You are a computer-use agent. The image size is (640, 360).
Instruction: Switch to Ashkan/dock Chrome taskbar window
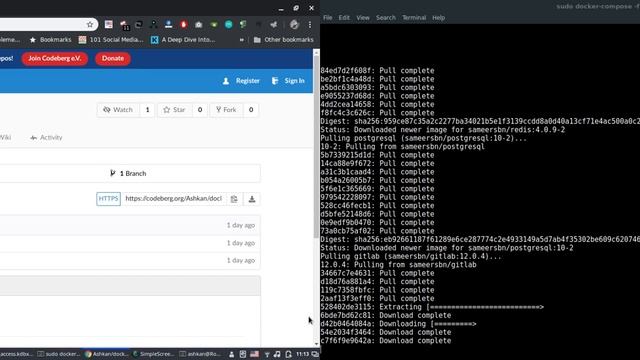[107, 354]
